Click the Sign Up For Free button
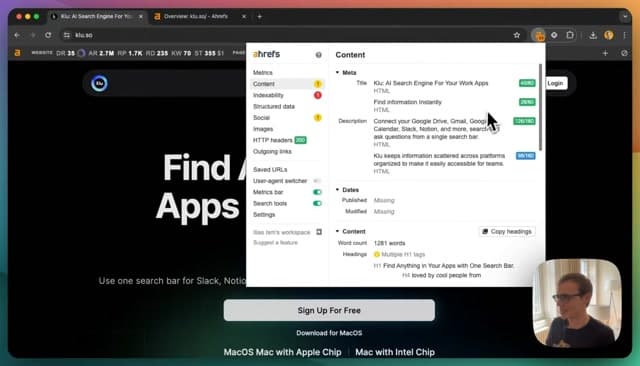The image size is (640, 366). click(x=329, y=311)
